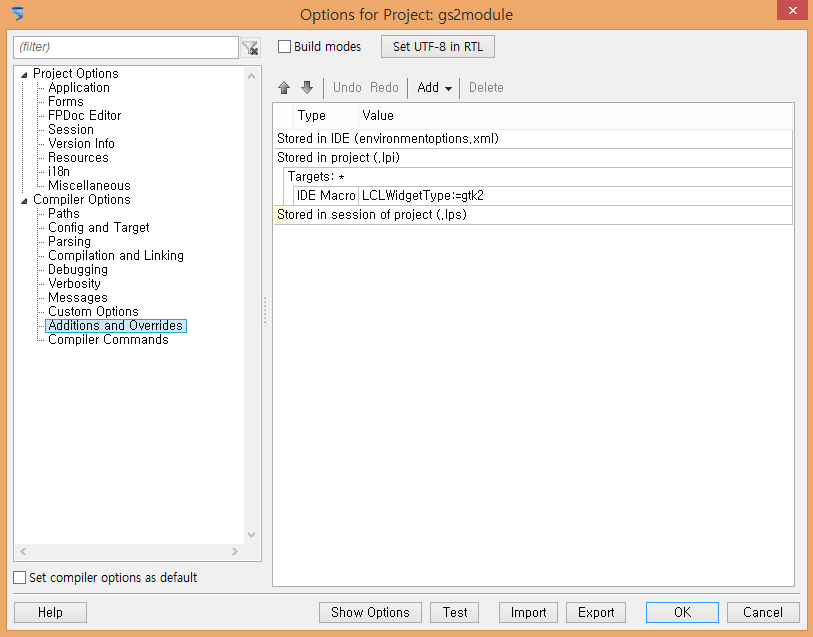Collapse the Project Options tree node

24,75
